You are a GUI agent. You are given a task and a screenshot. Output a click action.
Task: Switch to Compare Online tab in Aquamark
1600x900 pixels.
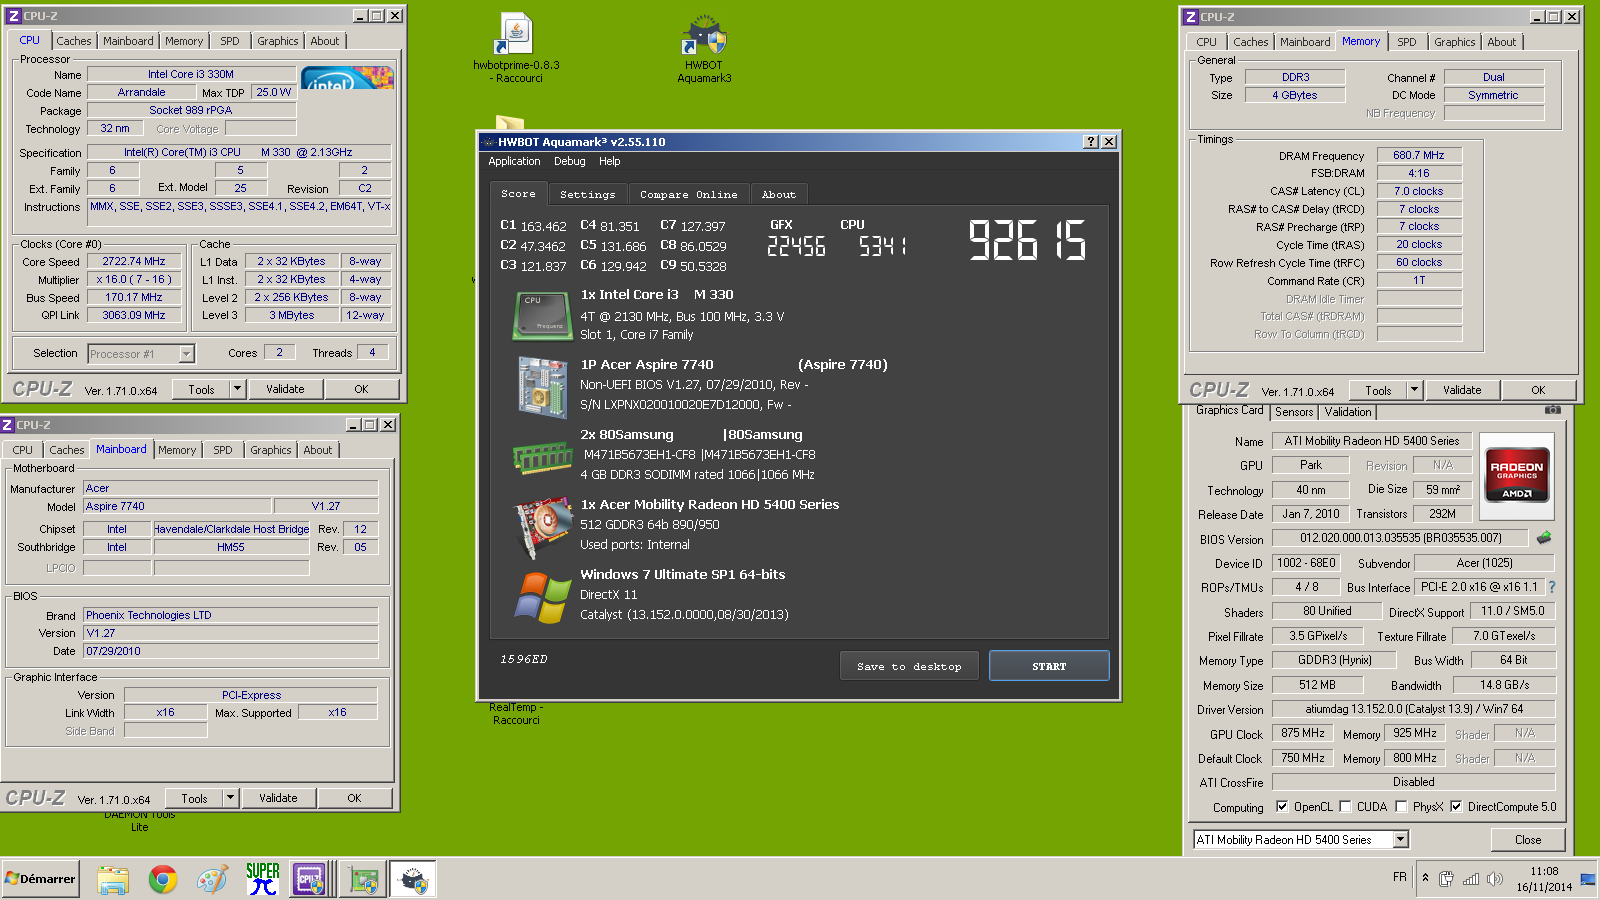(688, 194)
